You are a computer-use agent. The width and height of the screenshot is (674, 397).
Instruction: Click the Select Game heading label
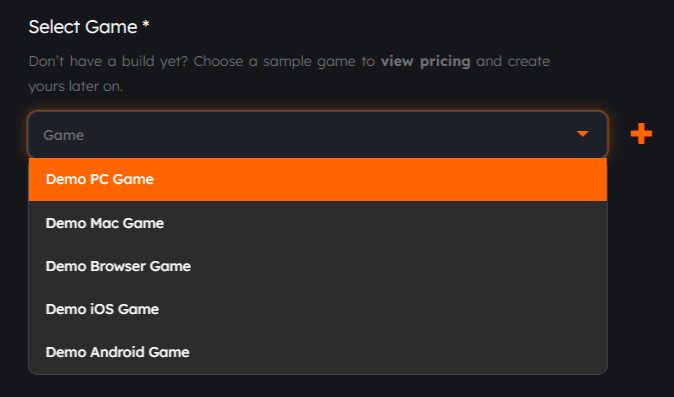[83, 27]
